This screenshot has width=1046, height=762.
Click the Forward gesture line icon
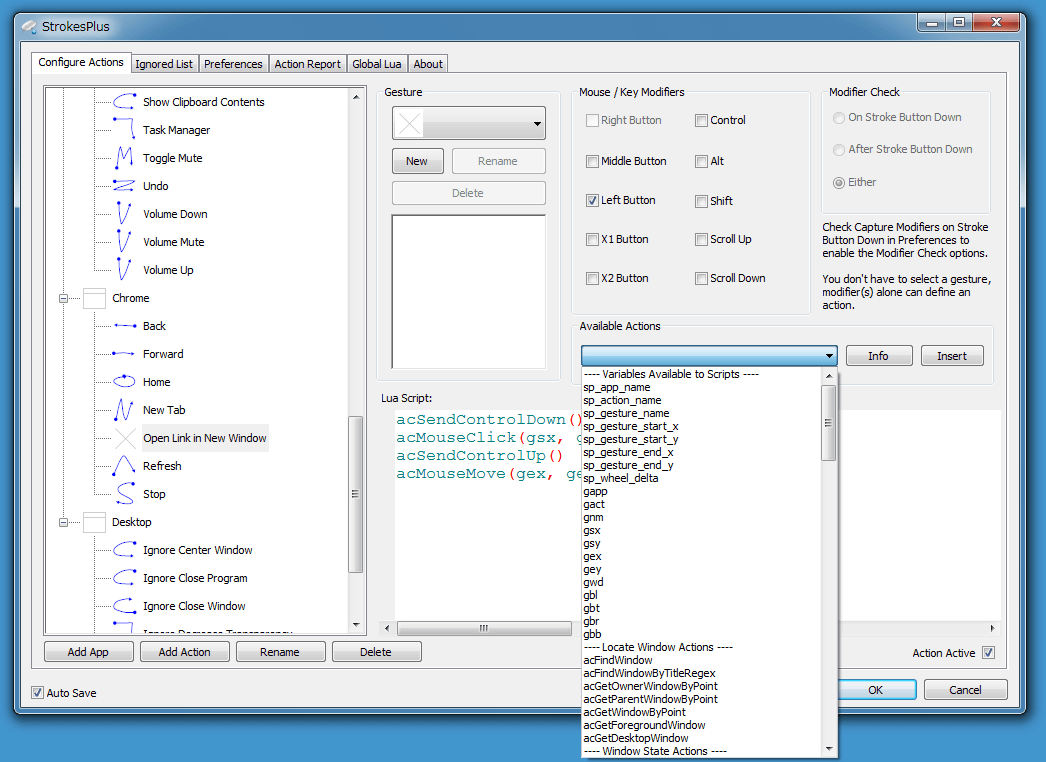[x=125, y=354]
